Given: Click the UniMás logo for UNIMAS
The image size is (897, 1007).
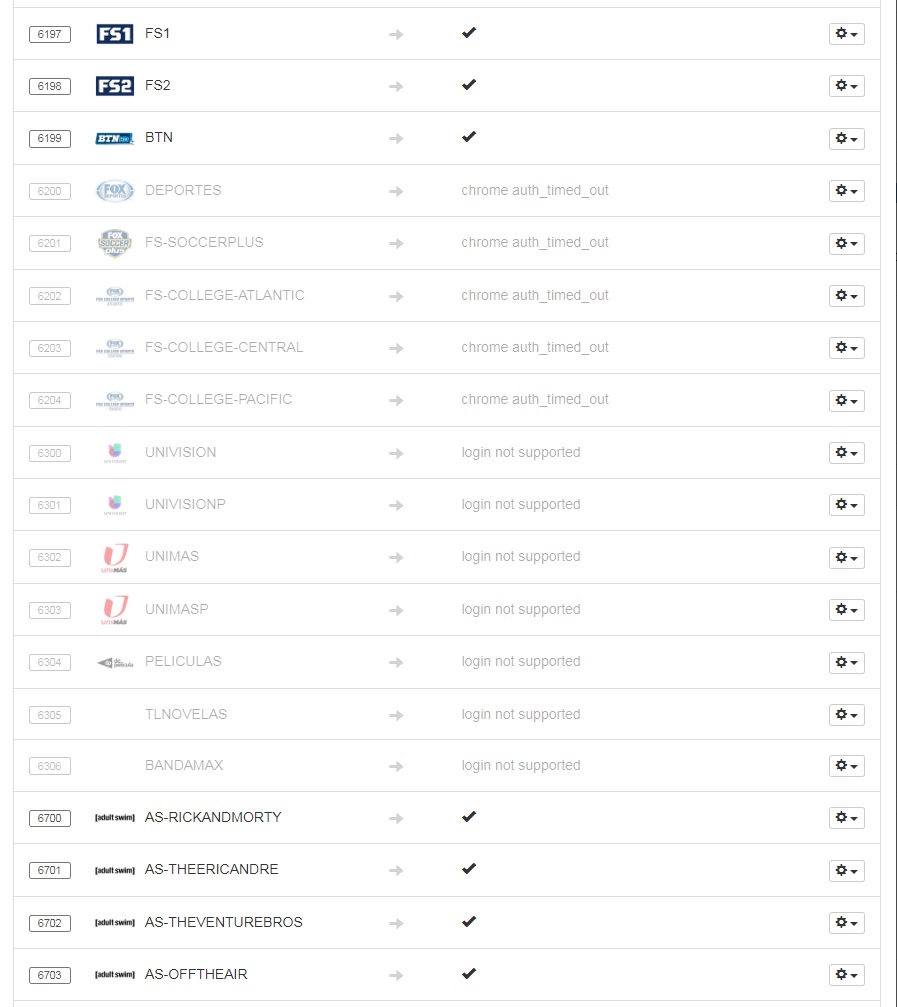Looking at the screenshot, I should pyautogui.click(x=114, y=557).
